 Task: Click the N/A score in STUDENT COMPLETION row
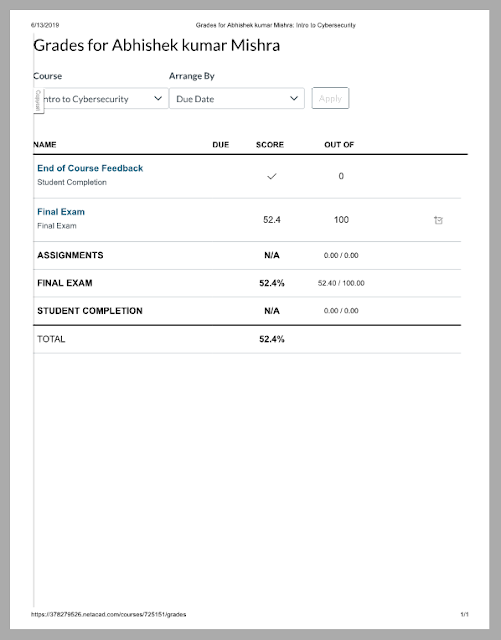pos(272,311)
